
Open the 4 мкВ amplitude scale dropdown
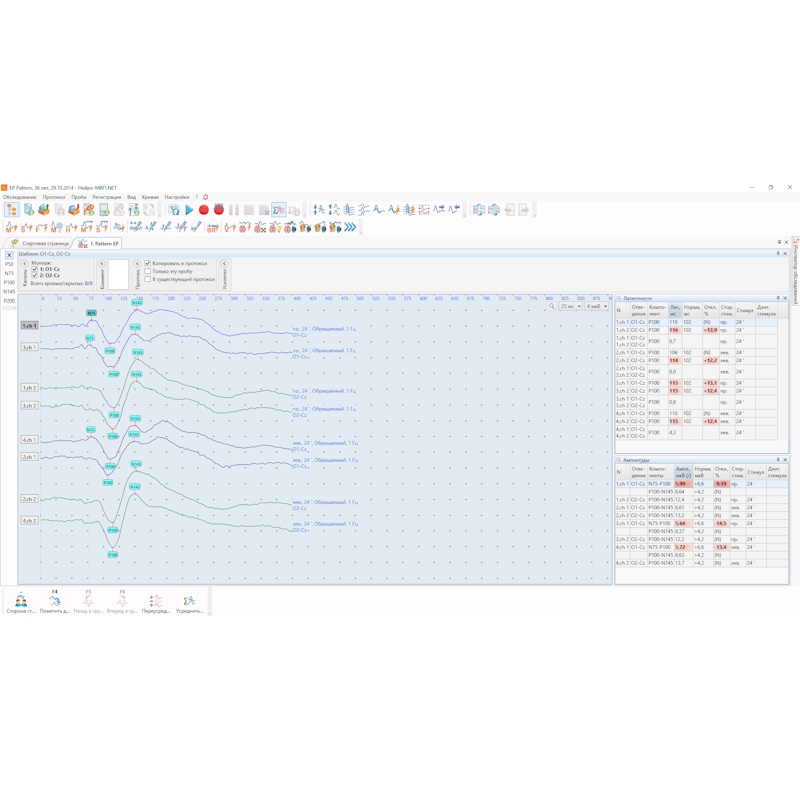point(596,306)
